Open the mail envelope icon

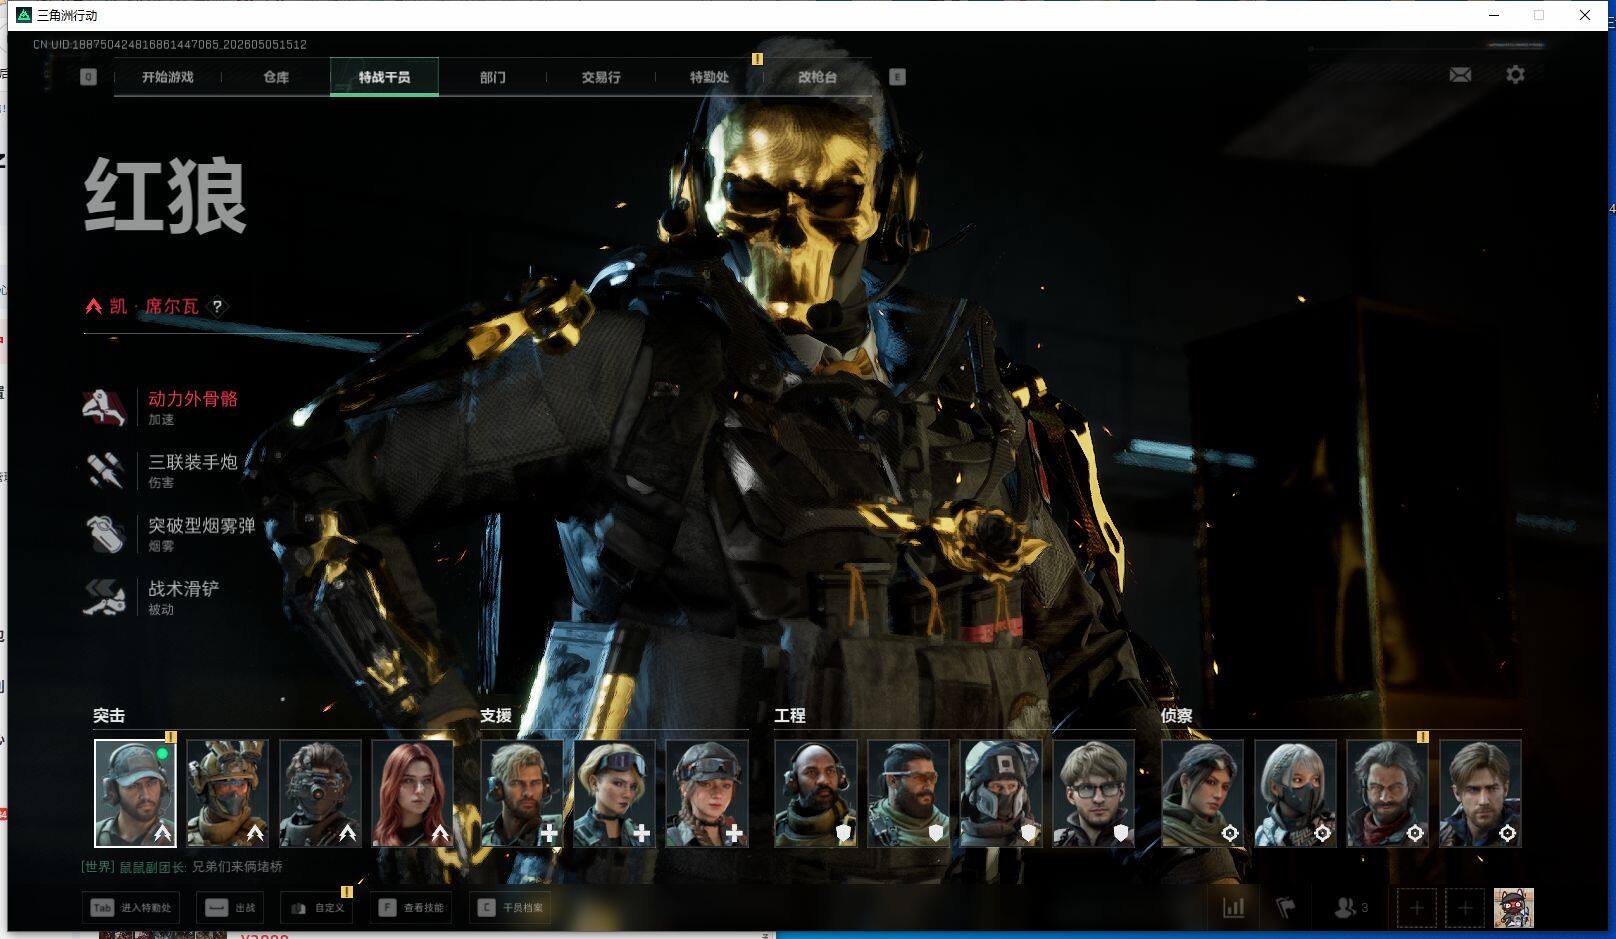point(1460,75)
